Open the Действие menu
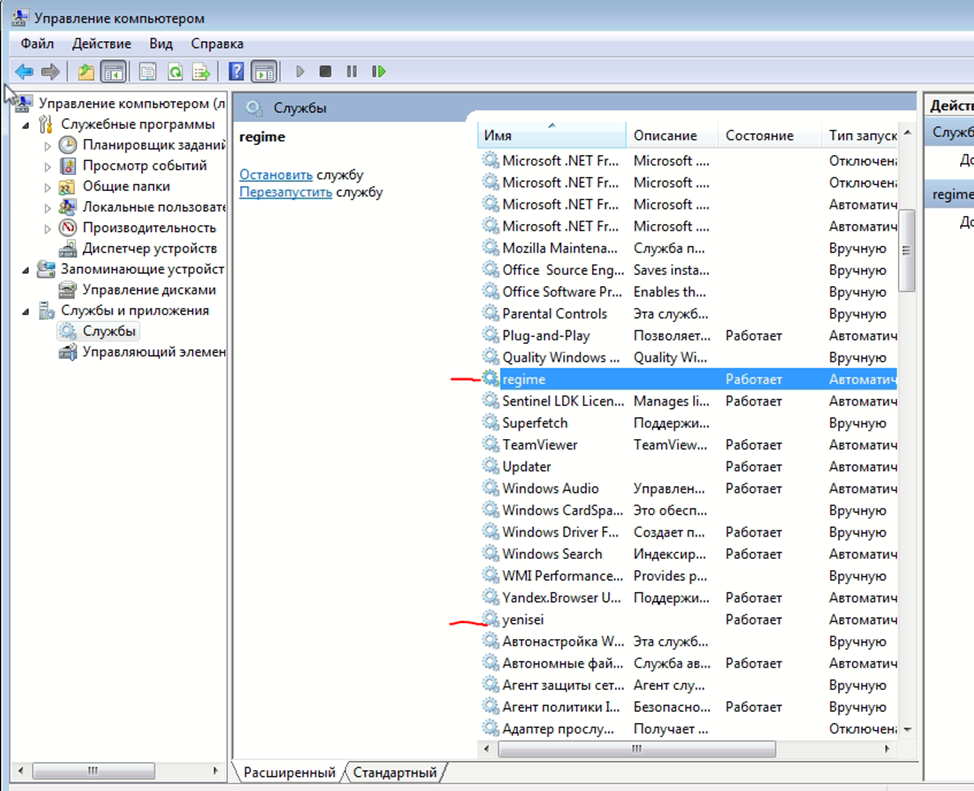The width and height of the screenshot is (974, 791). 101,43
